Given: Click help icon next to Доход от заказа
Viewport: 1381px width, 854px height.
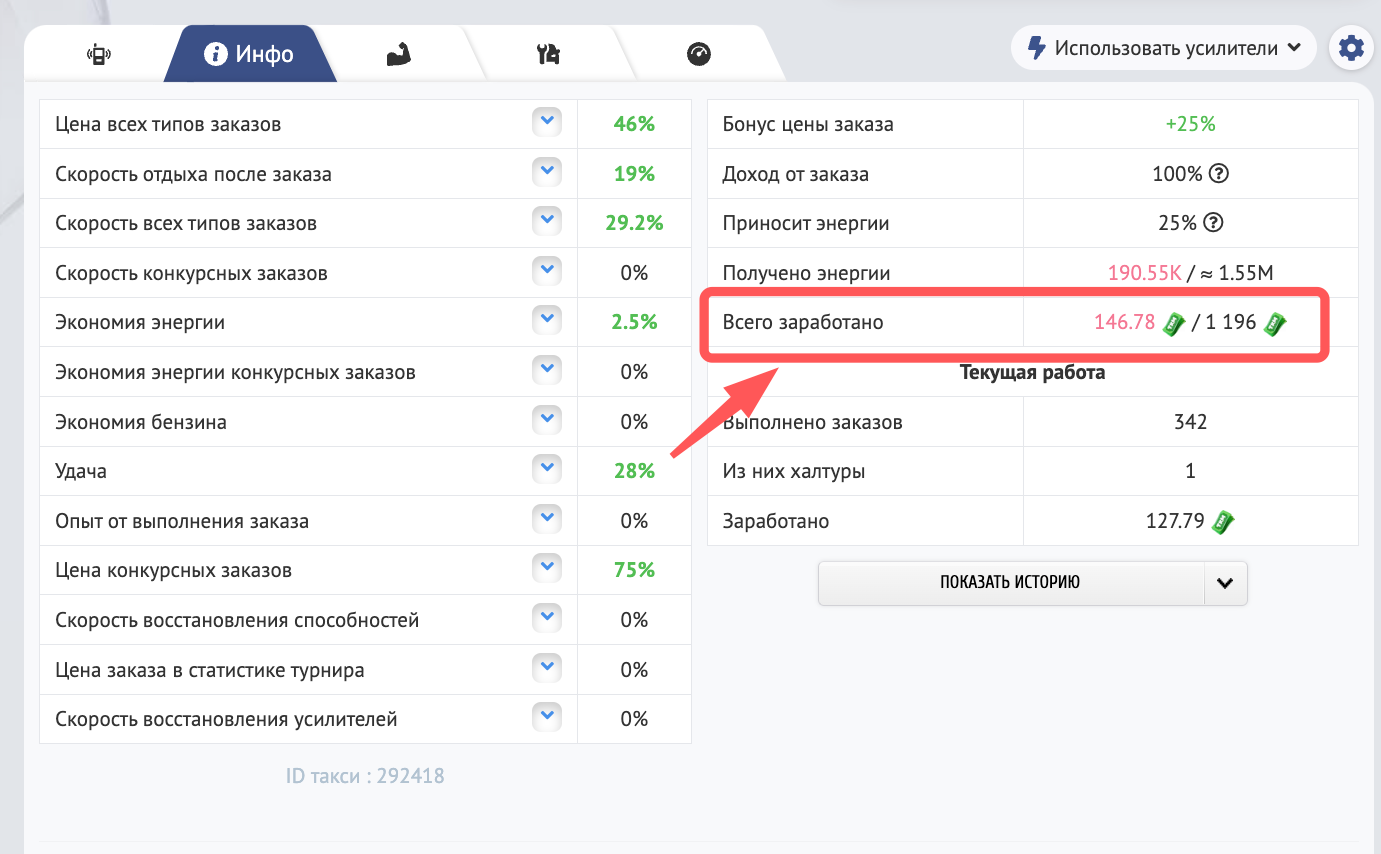Looking at the screenshot, I should pos(1218,174).
